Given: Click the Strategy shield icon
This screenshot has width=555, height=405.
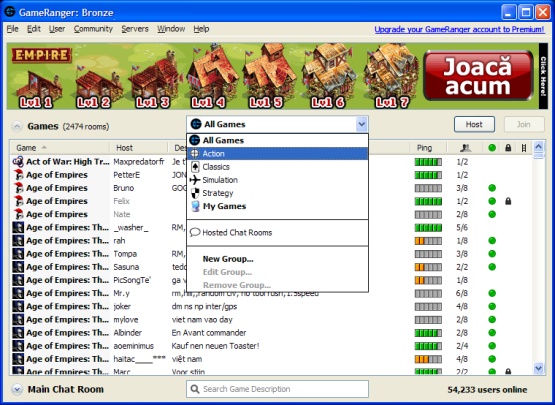Looking at the screenshot, I should pos(195,193).
